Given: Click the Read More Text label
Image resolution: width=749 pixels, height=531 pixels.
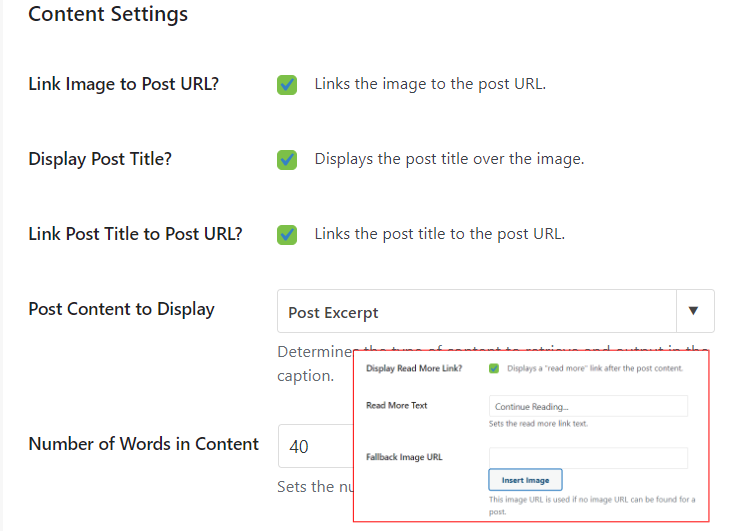Looking at the screenshot, I should pyautogui.click(x=396, y=405).
